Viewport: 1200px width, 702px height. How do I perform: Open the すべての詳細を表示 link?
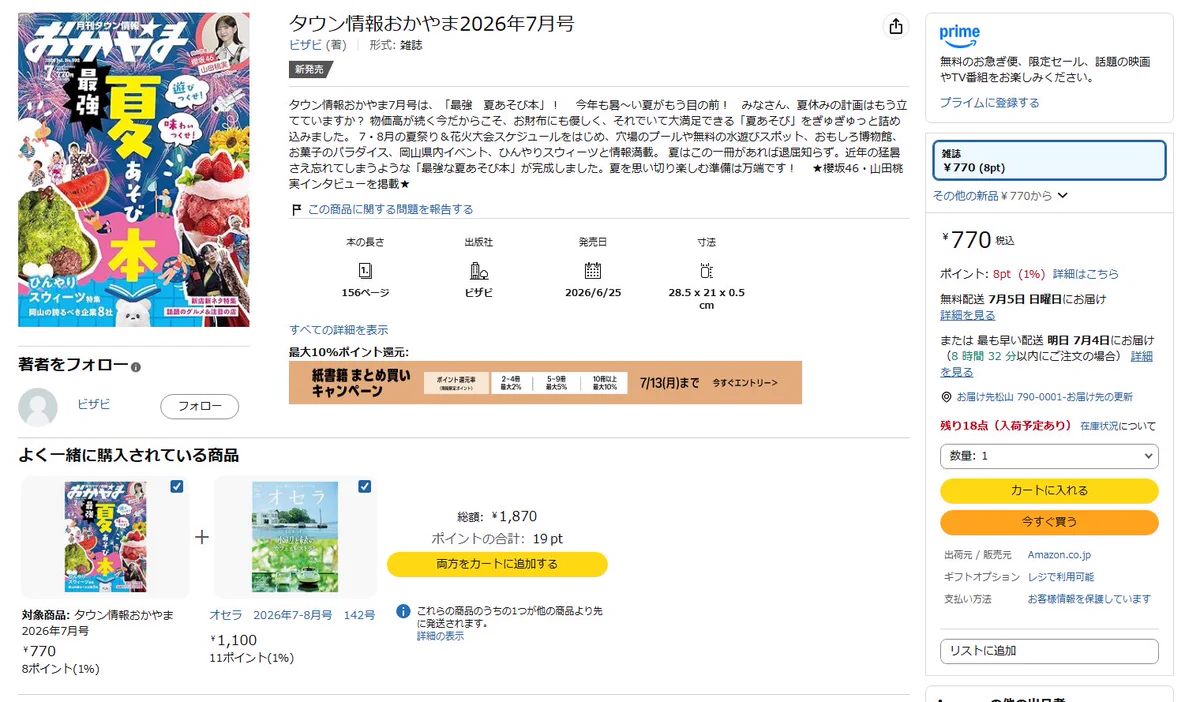[x=339, y=330]
